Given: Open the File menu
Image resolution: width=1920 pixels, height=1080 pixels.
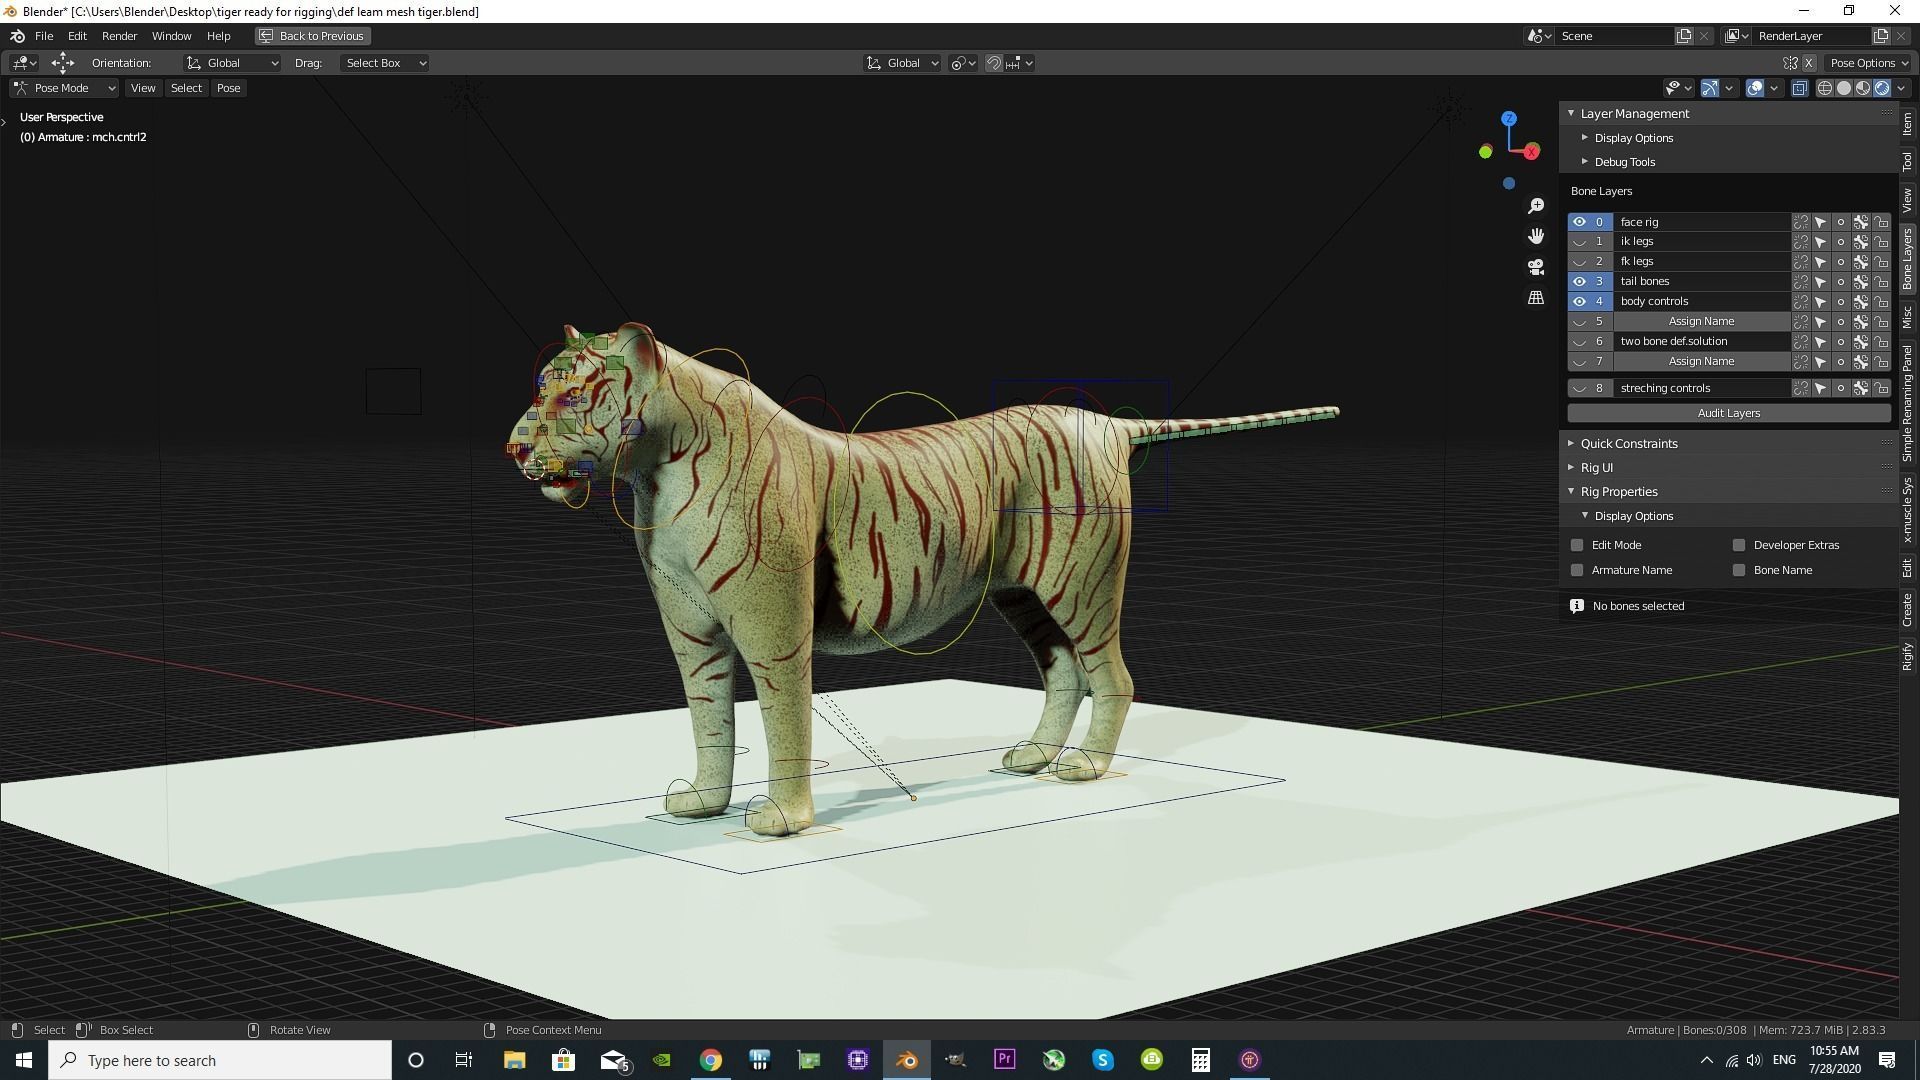Looking at the screenshot, I should coord(44,36).
